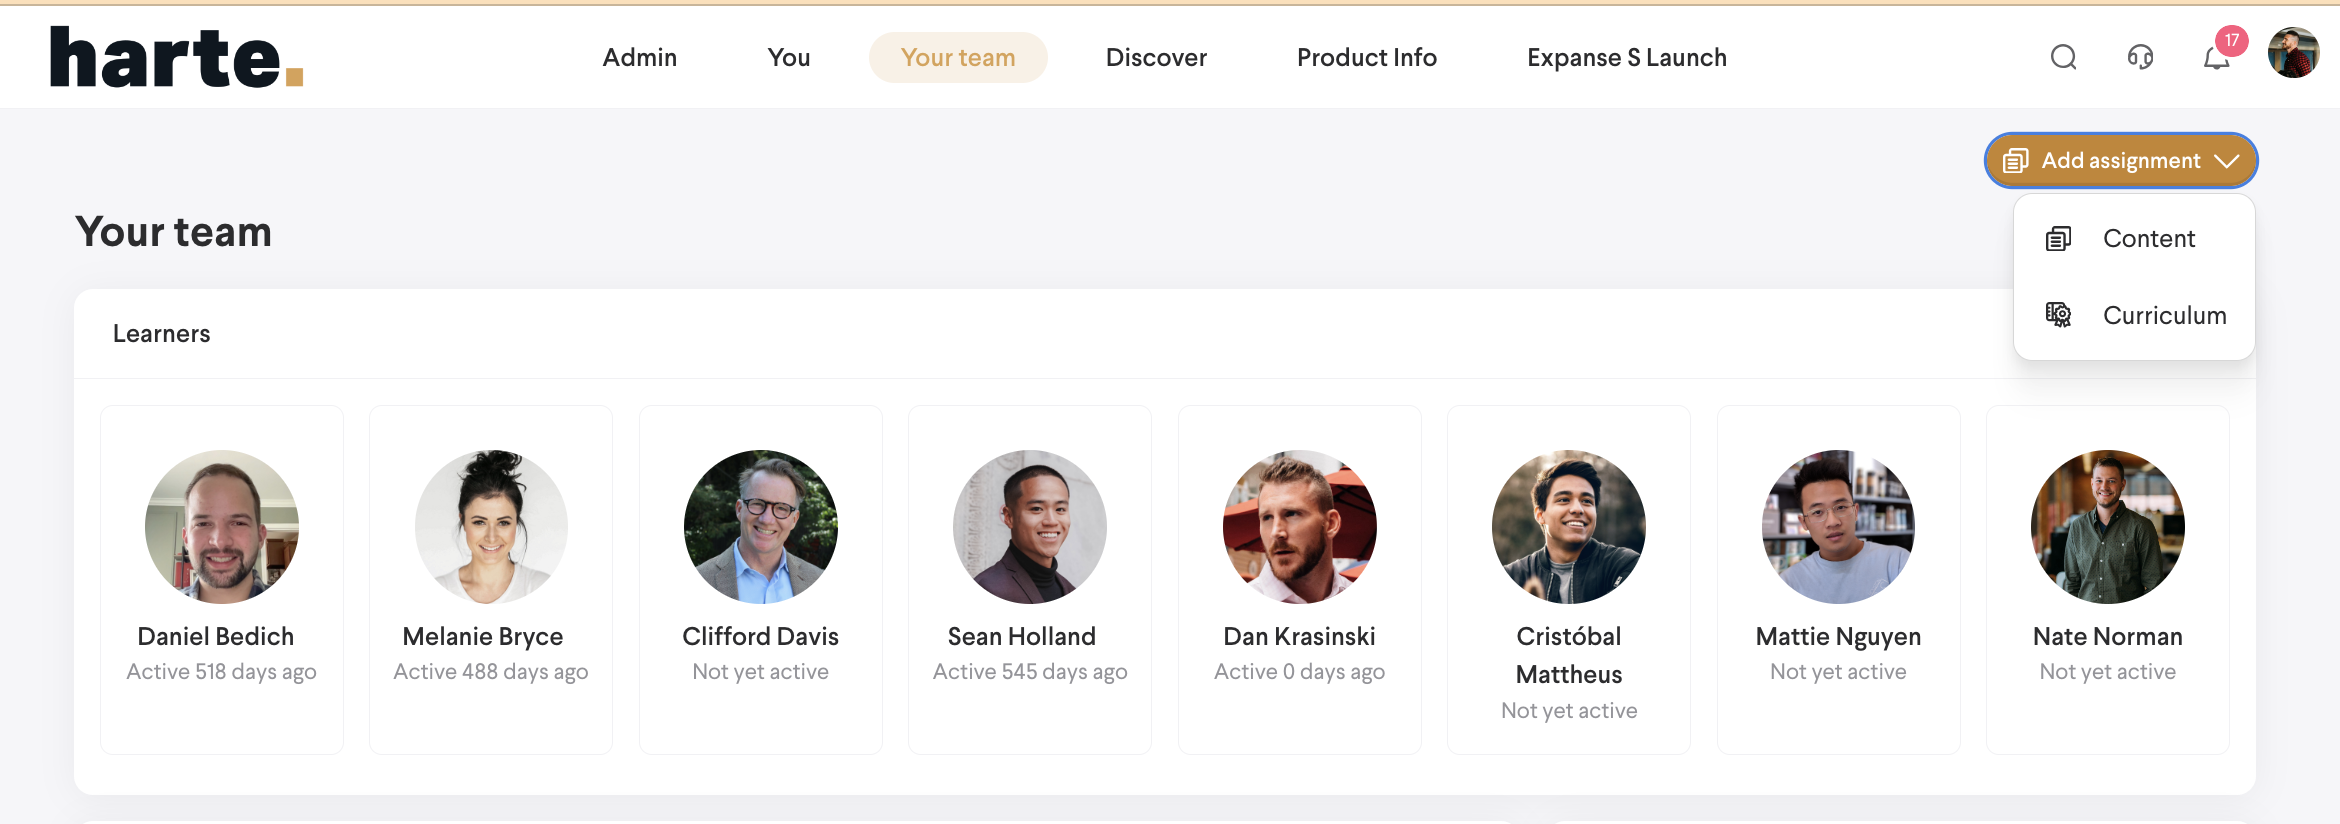
Task: Switch to the You tab
Action: [x=788, y=58]
